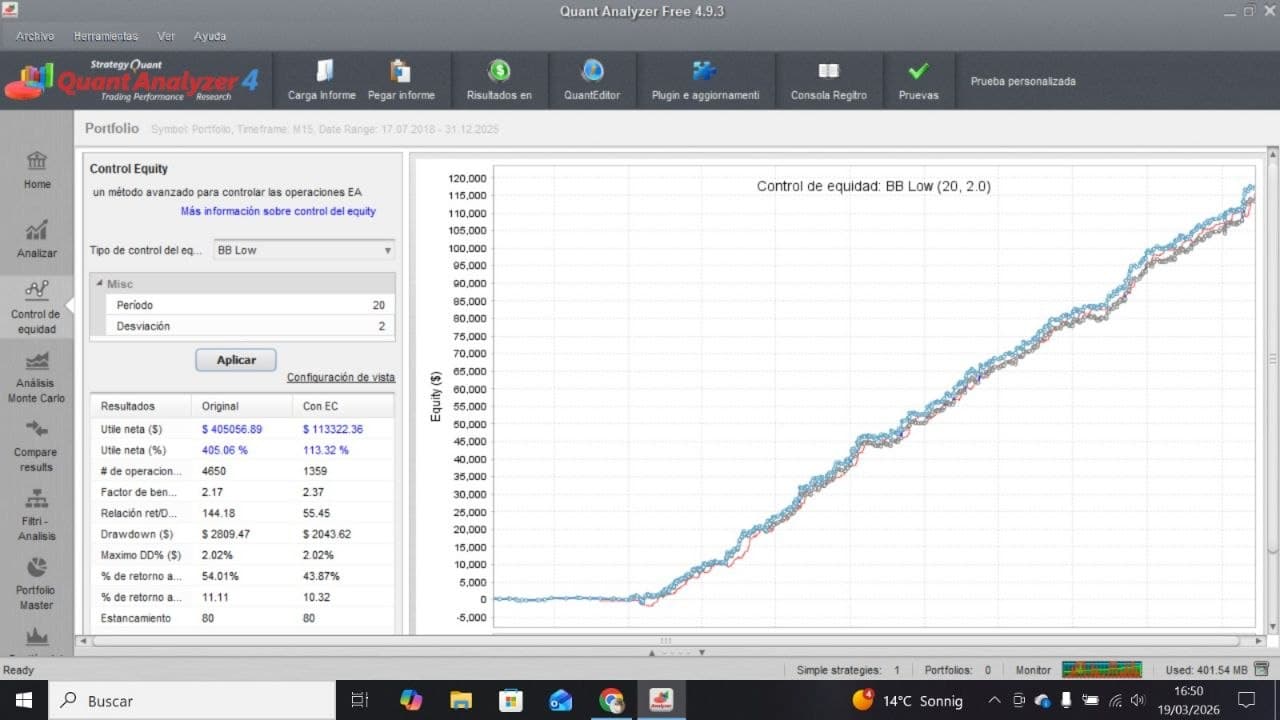Open the Archivo menu
The image size is (1280, 720).
click(x=35, y=36)
